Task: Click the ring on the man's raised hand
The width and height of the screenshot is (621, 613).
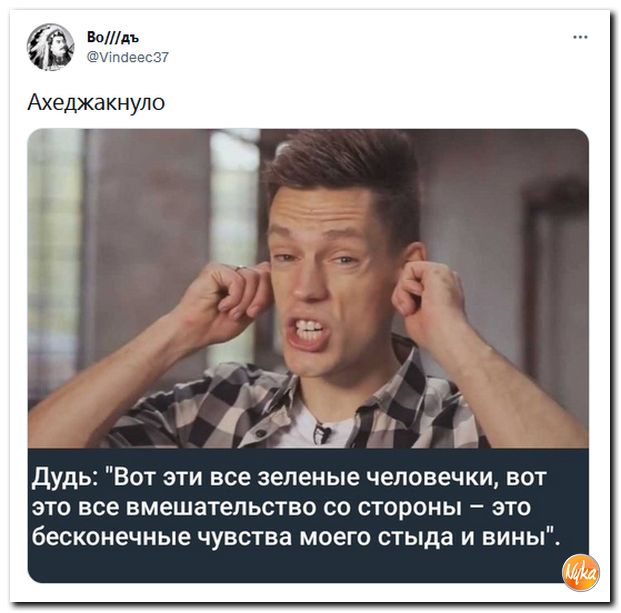Action: point(240,268)
